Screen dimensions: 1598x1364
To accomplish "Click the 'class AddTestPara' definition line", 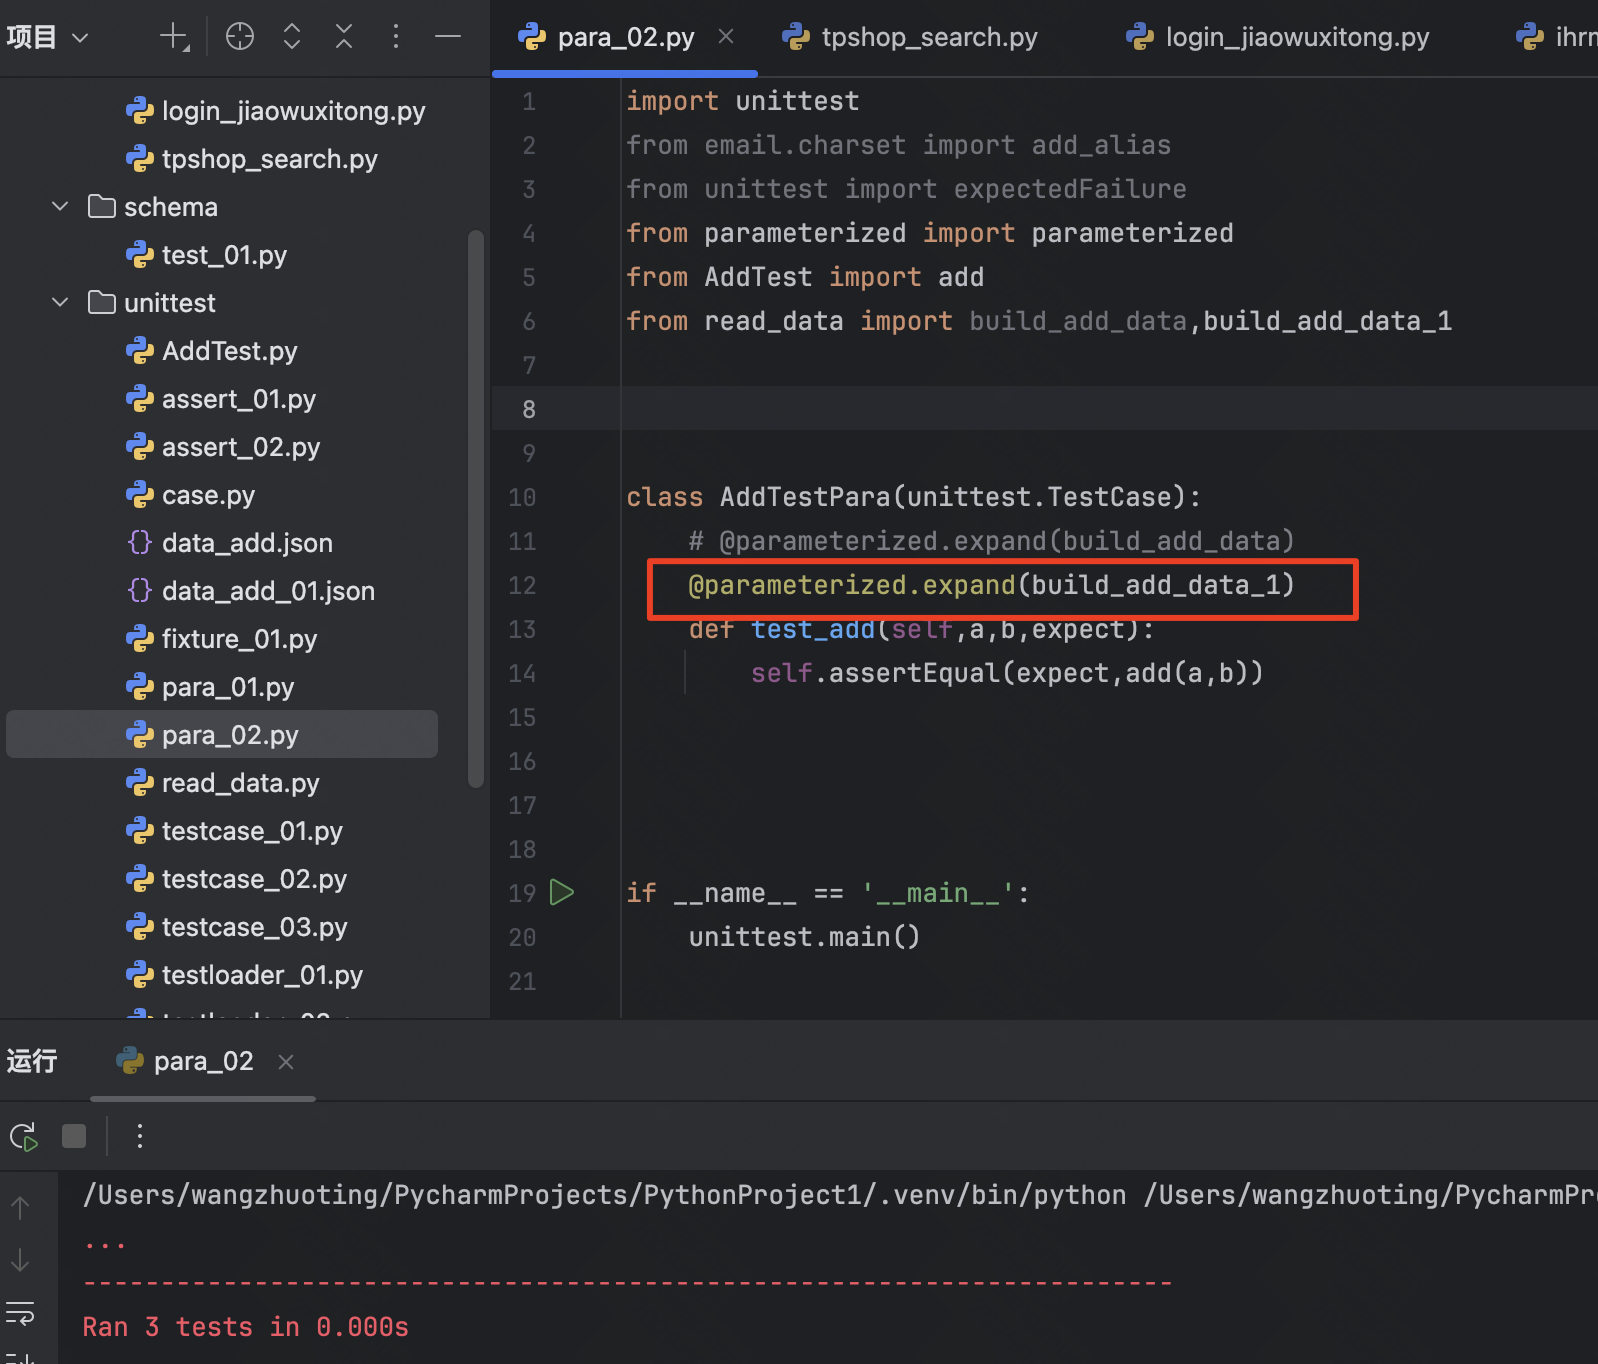I will 913,497.
